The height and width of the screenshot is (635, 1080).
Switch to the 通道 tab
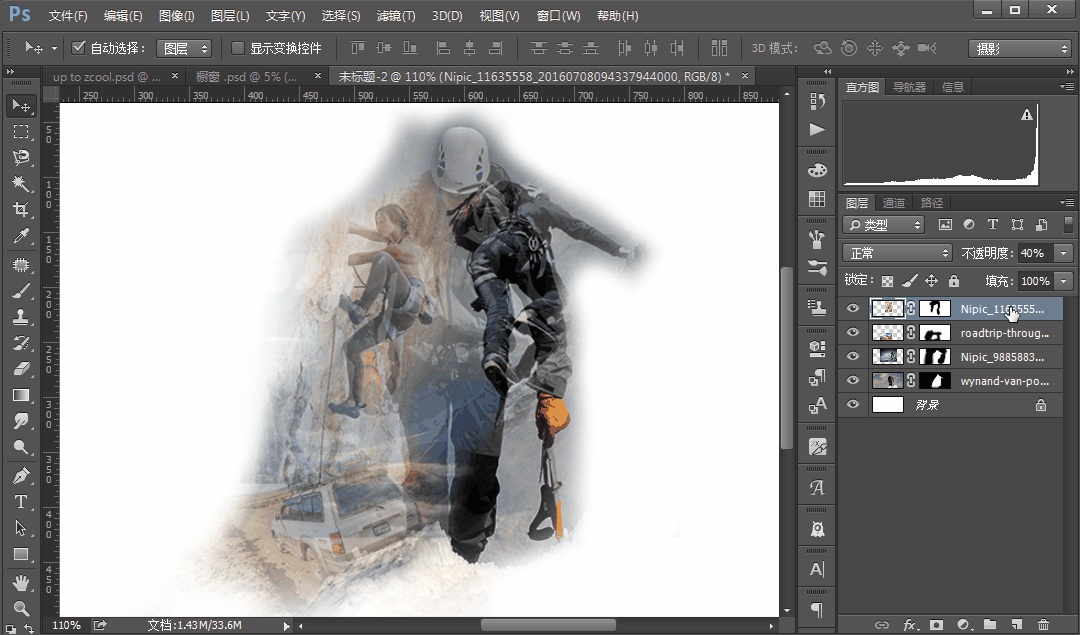click(893, 202)
